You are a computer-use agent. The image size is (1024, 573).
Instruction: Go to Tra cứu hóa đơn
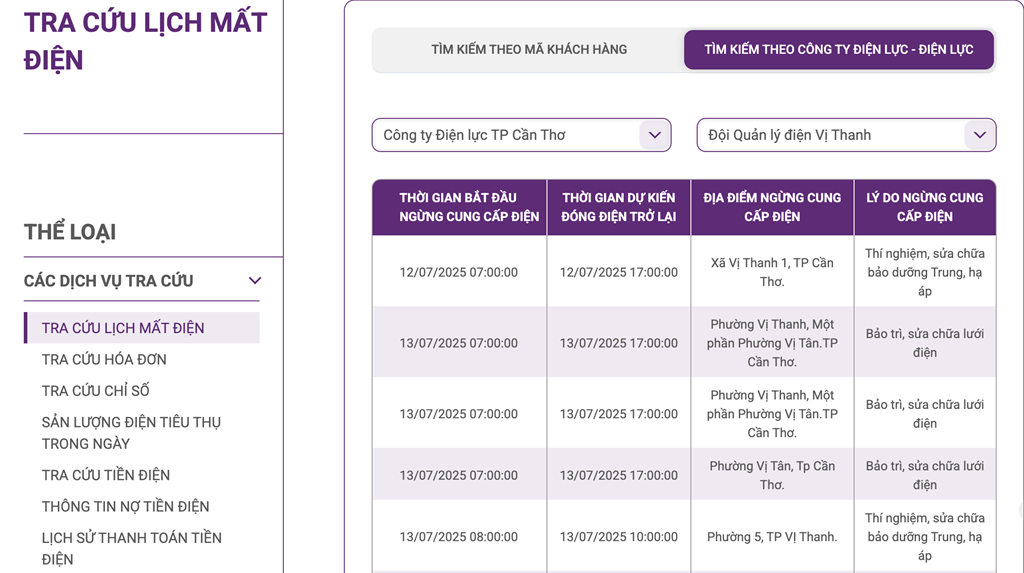tap(104, 359)
